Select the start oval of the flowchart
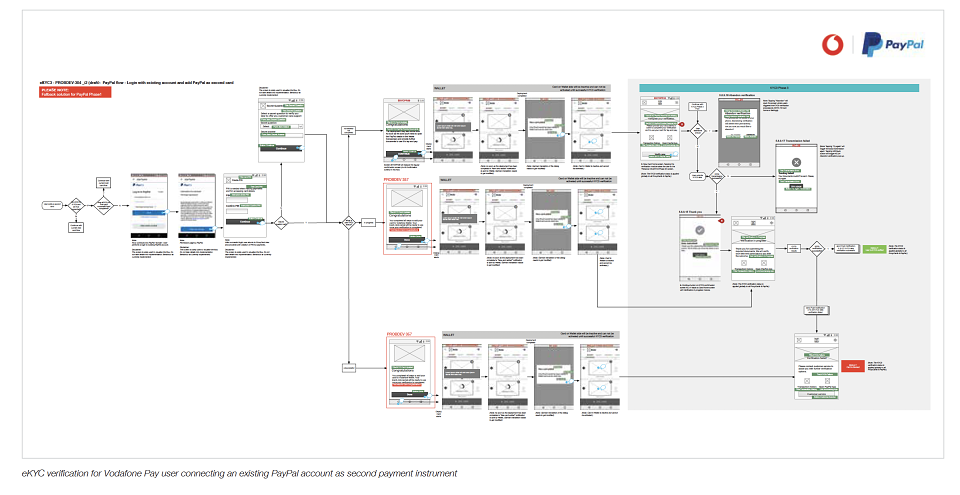960x495 pixels. tap(52, 205)
